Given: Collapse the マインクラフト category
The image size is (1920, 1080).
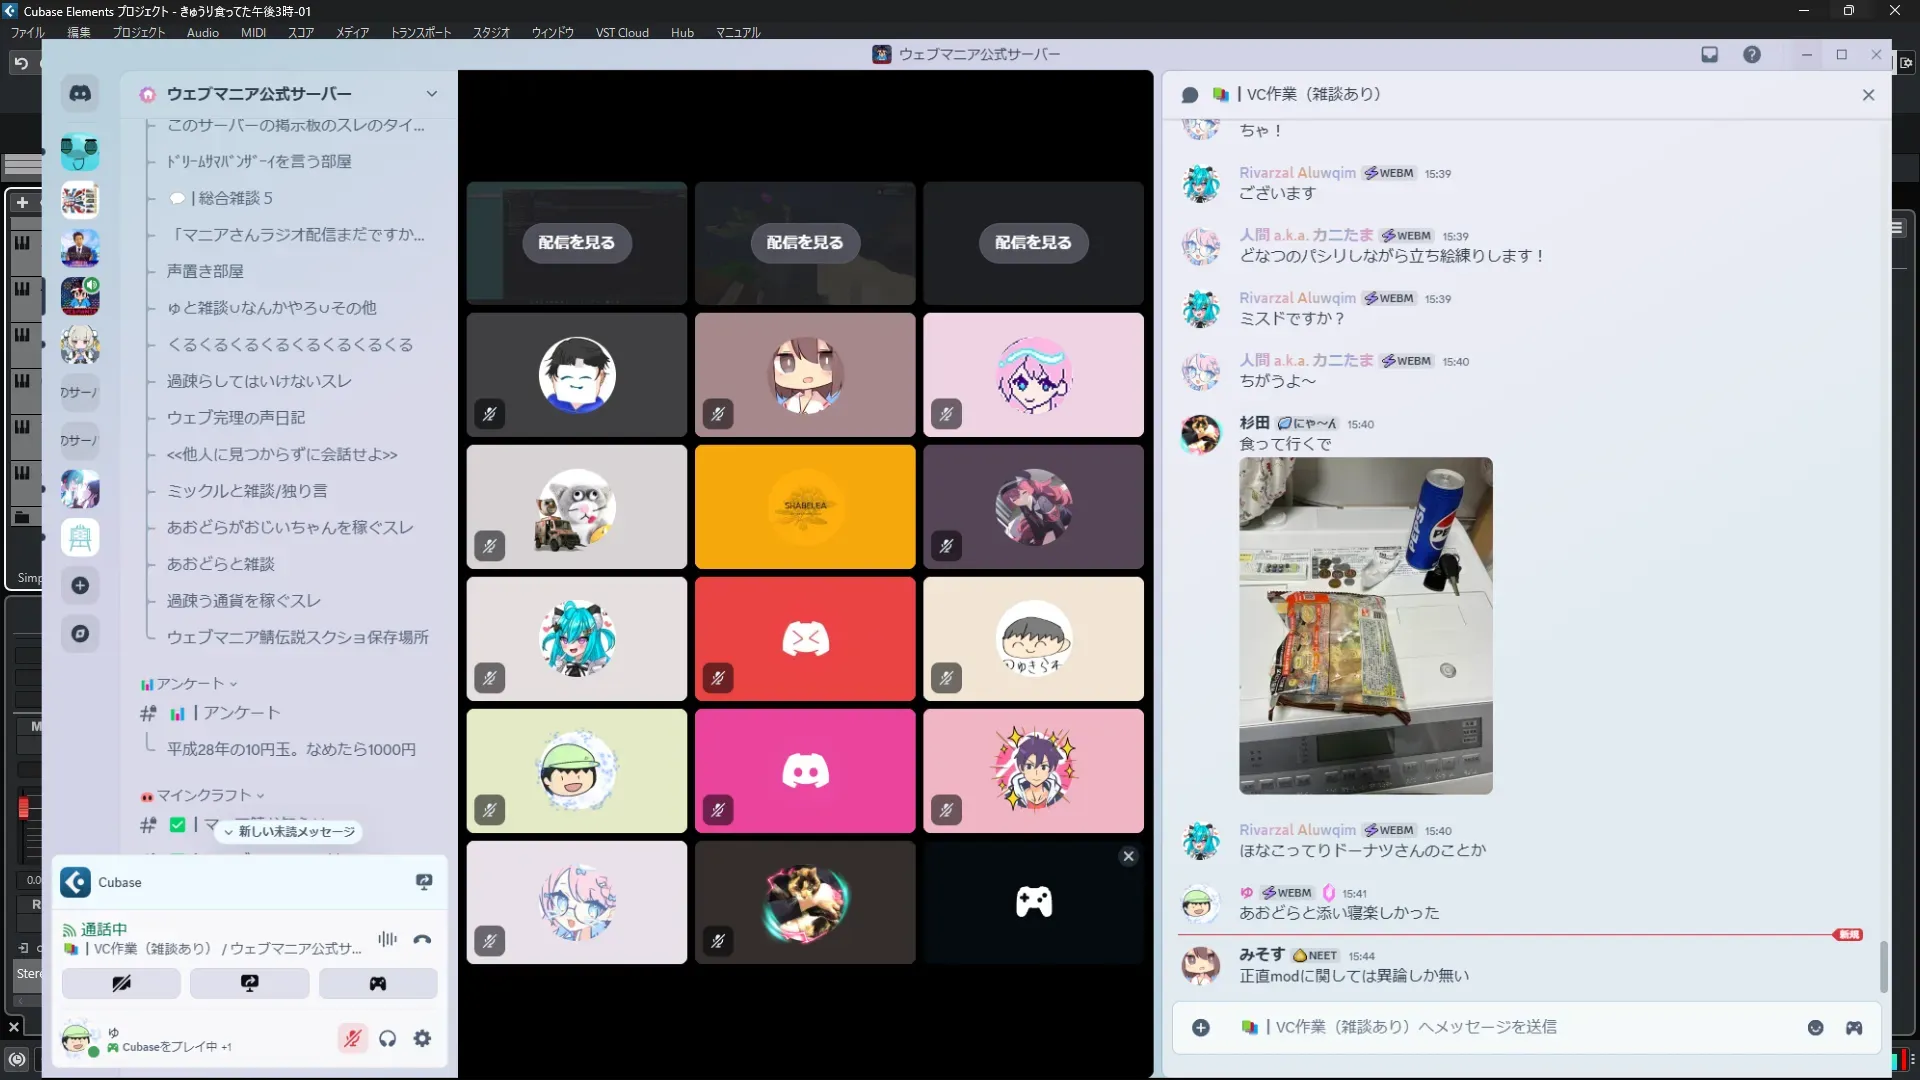Looking at the screenshot, I should click(204, 796).
